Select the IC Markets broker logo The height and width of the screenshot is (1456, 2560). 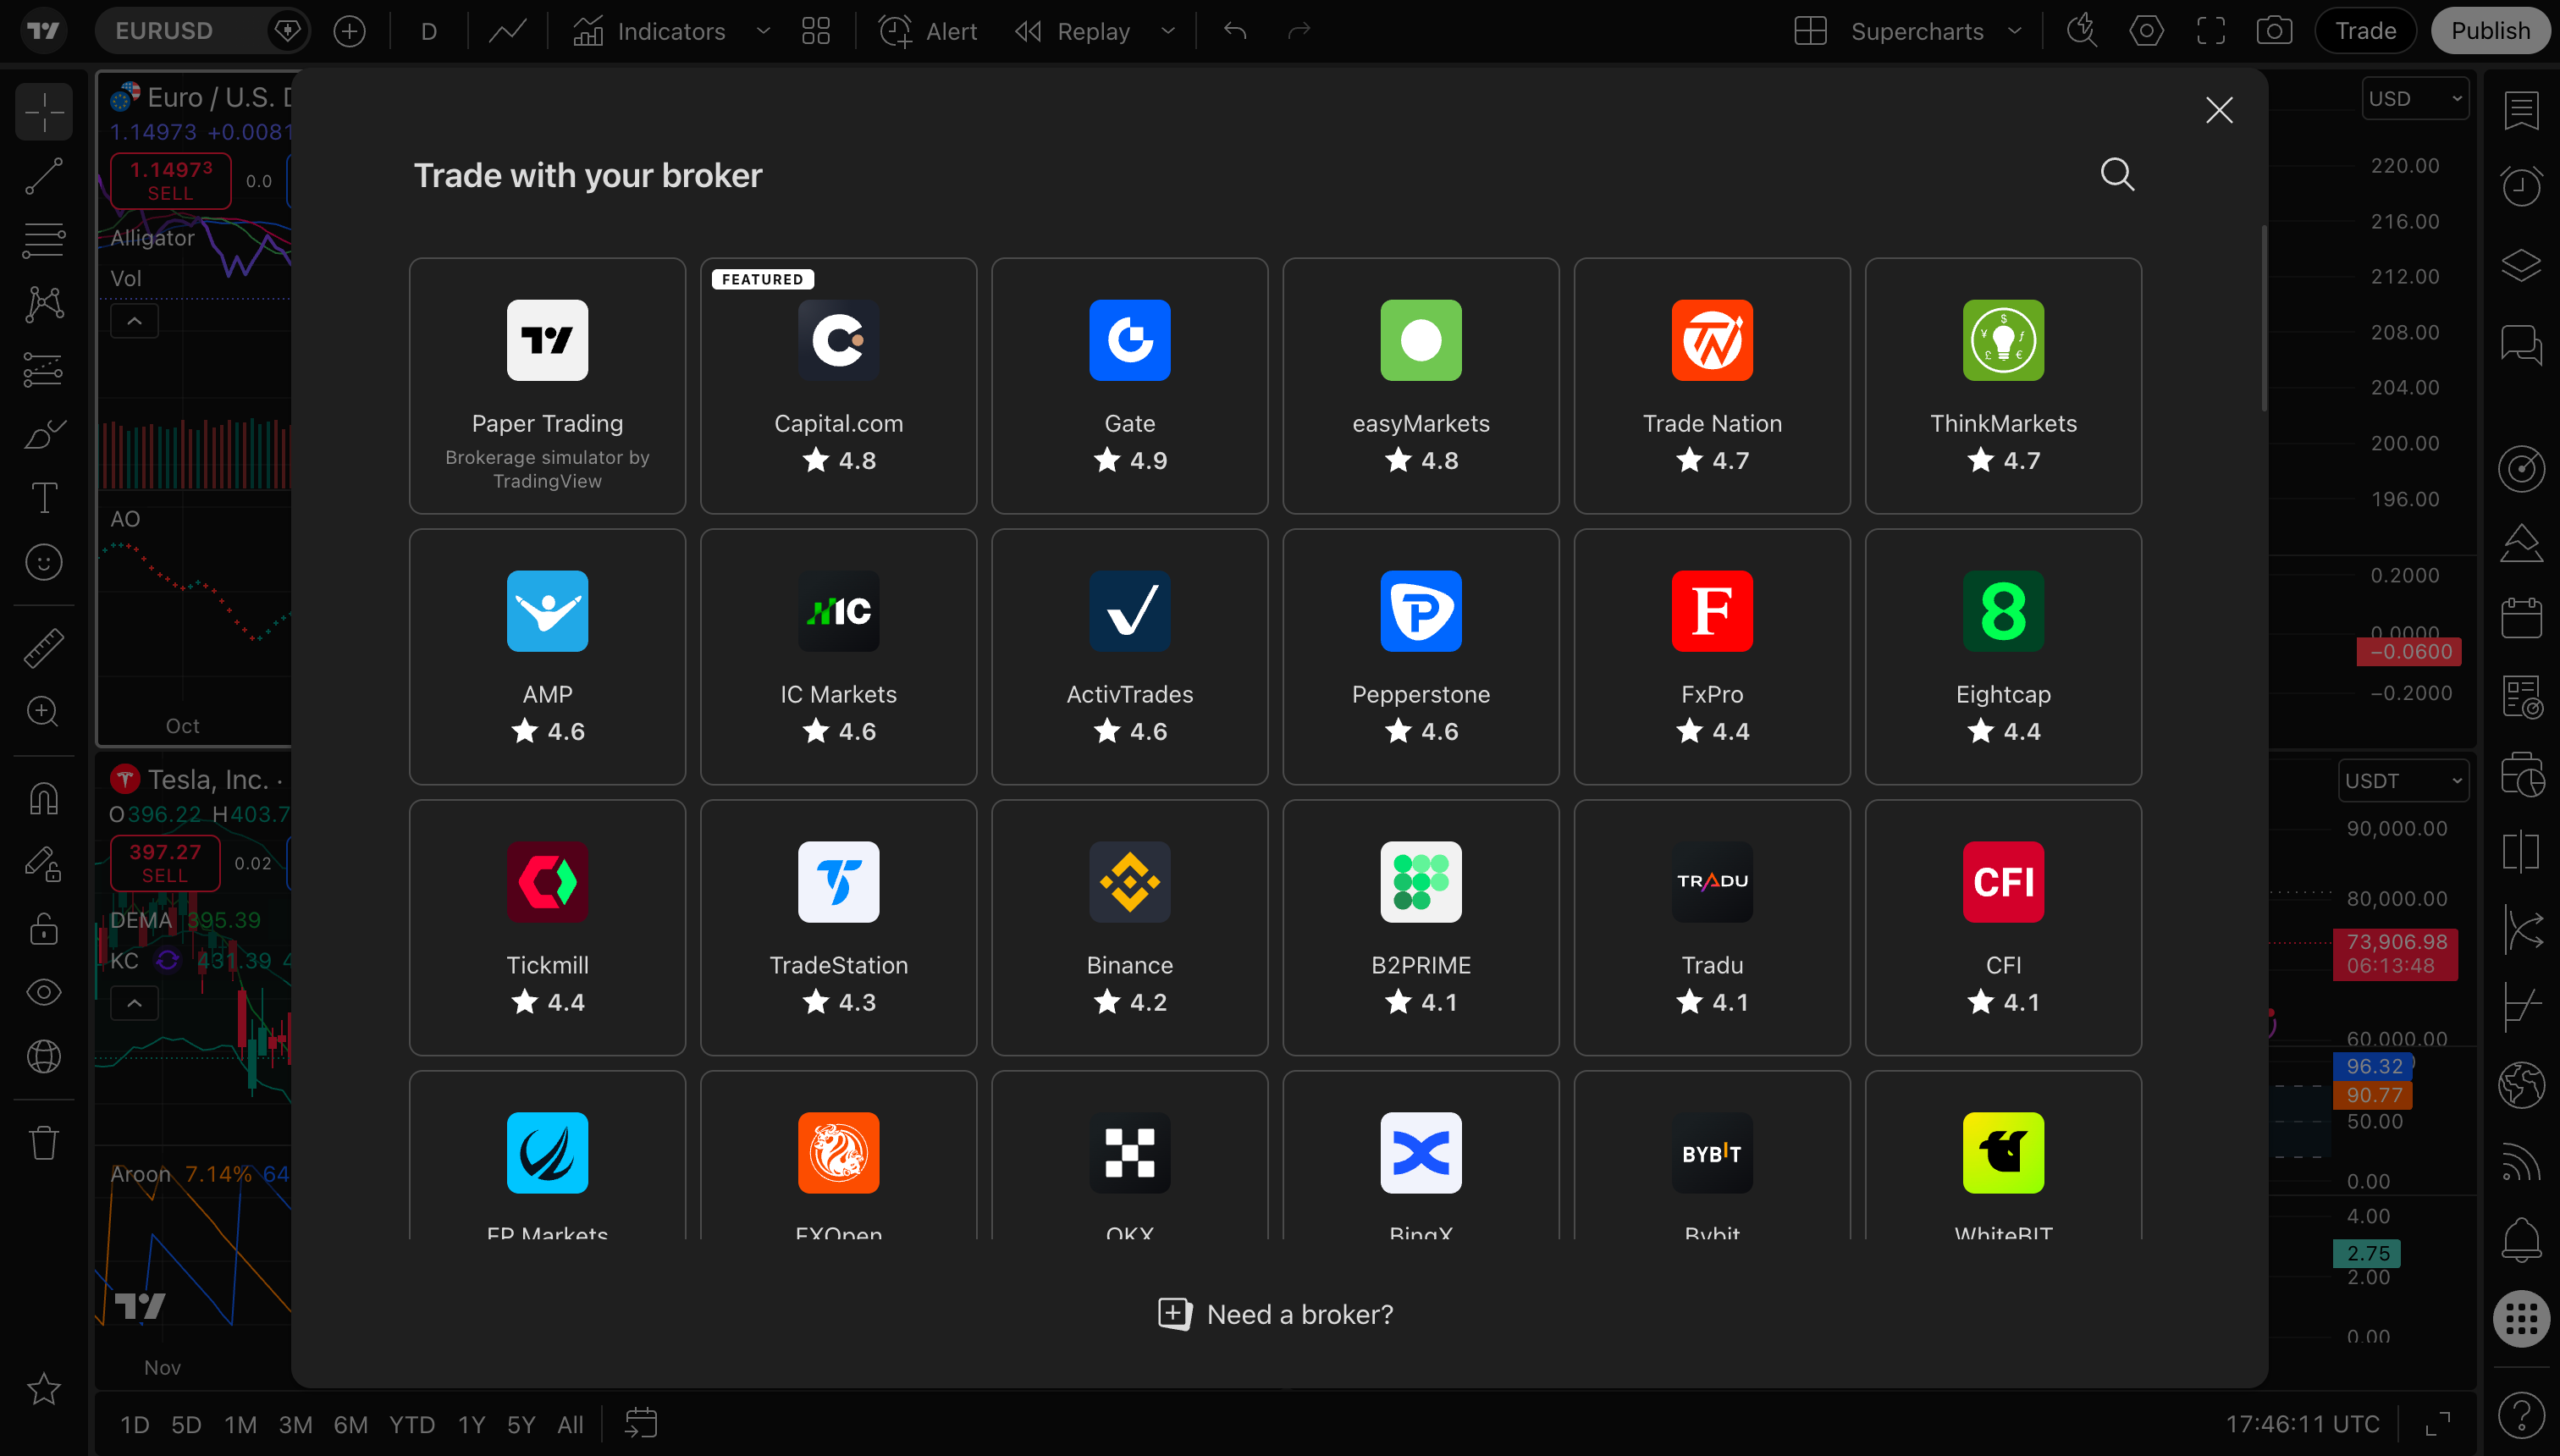tap(838, 611)
